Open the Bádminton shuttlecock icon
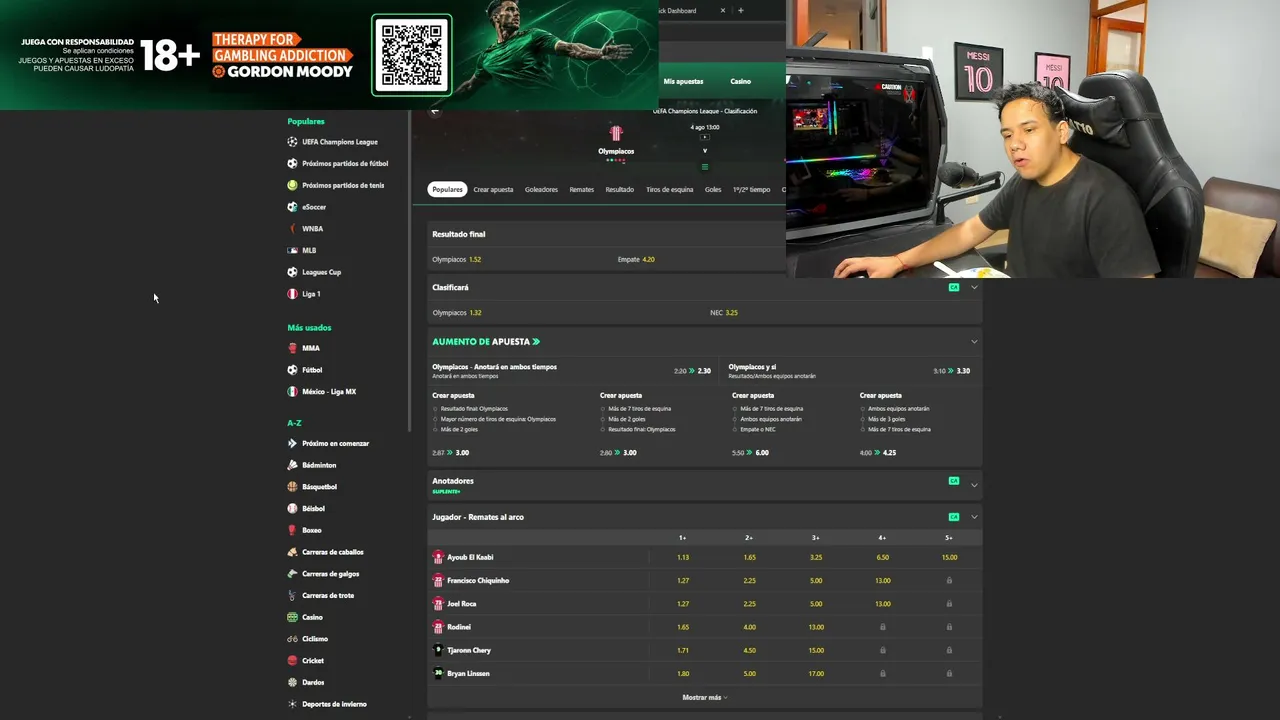The image size is (1280, 720). (x=292, y=465)
